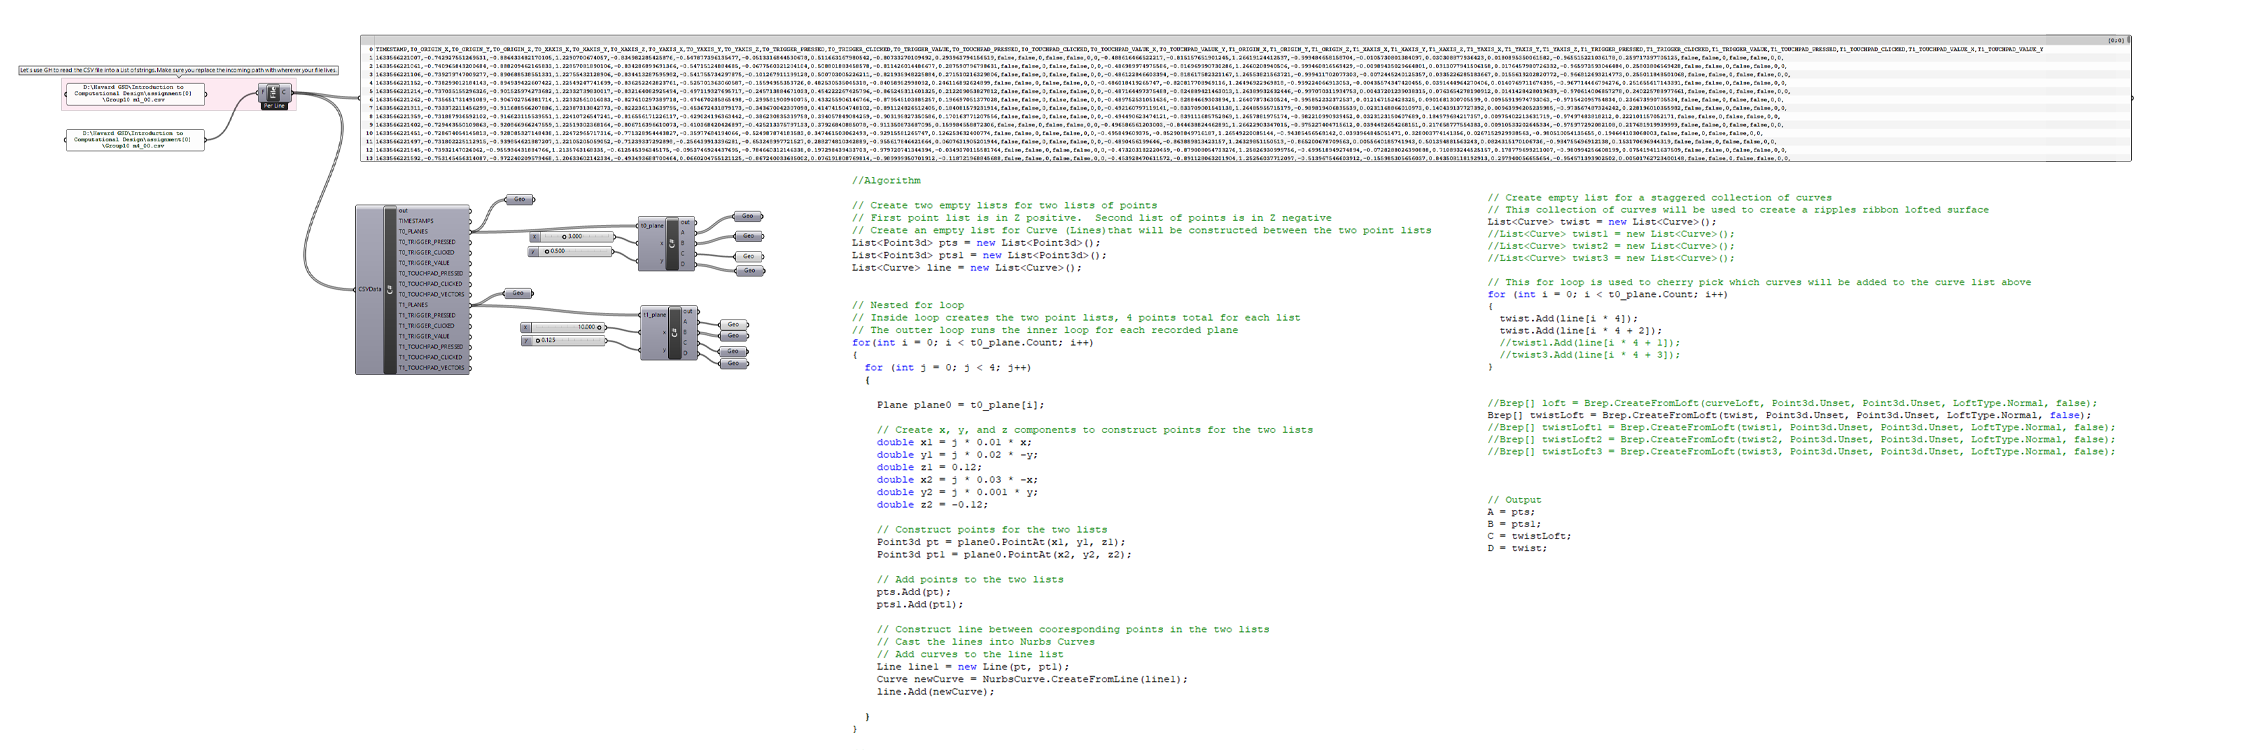The height and width of the screenshot is (750, 2250).
Task: Click the file path panel for Group10 m4_00.csv
Action: click(135, 139)
